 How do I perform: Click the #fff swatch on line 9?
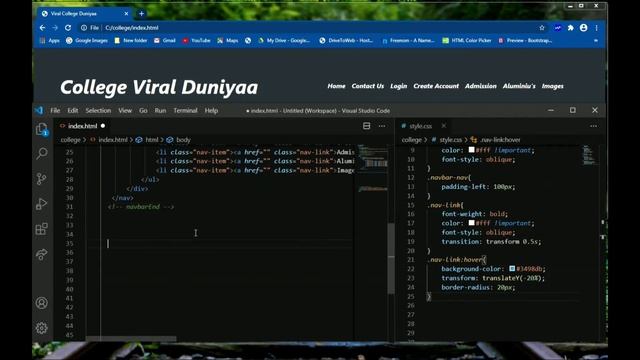471,150
